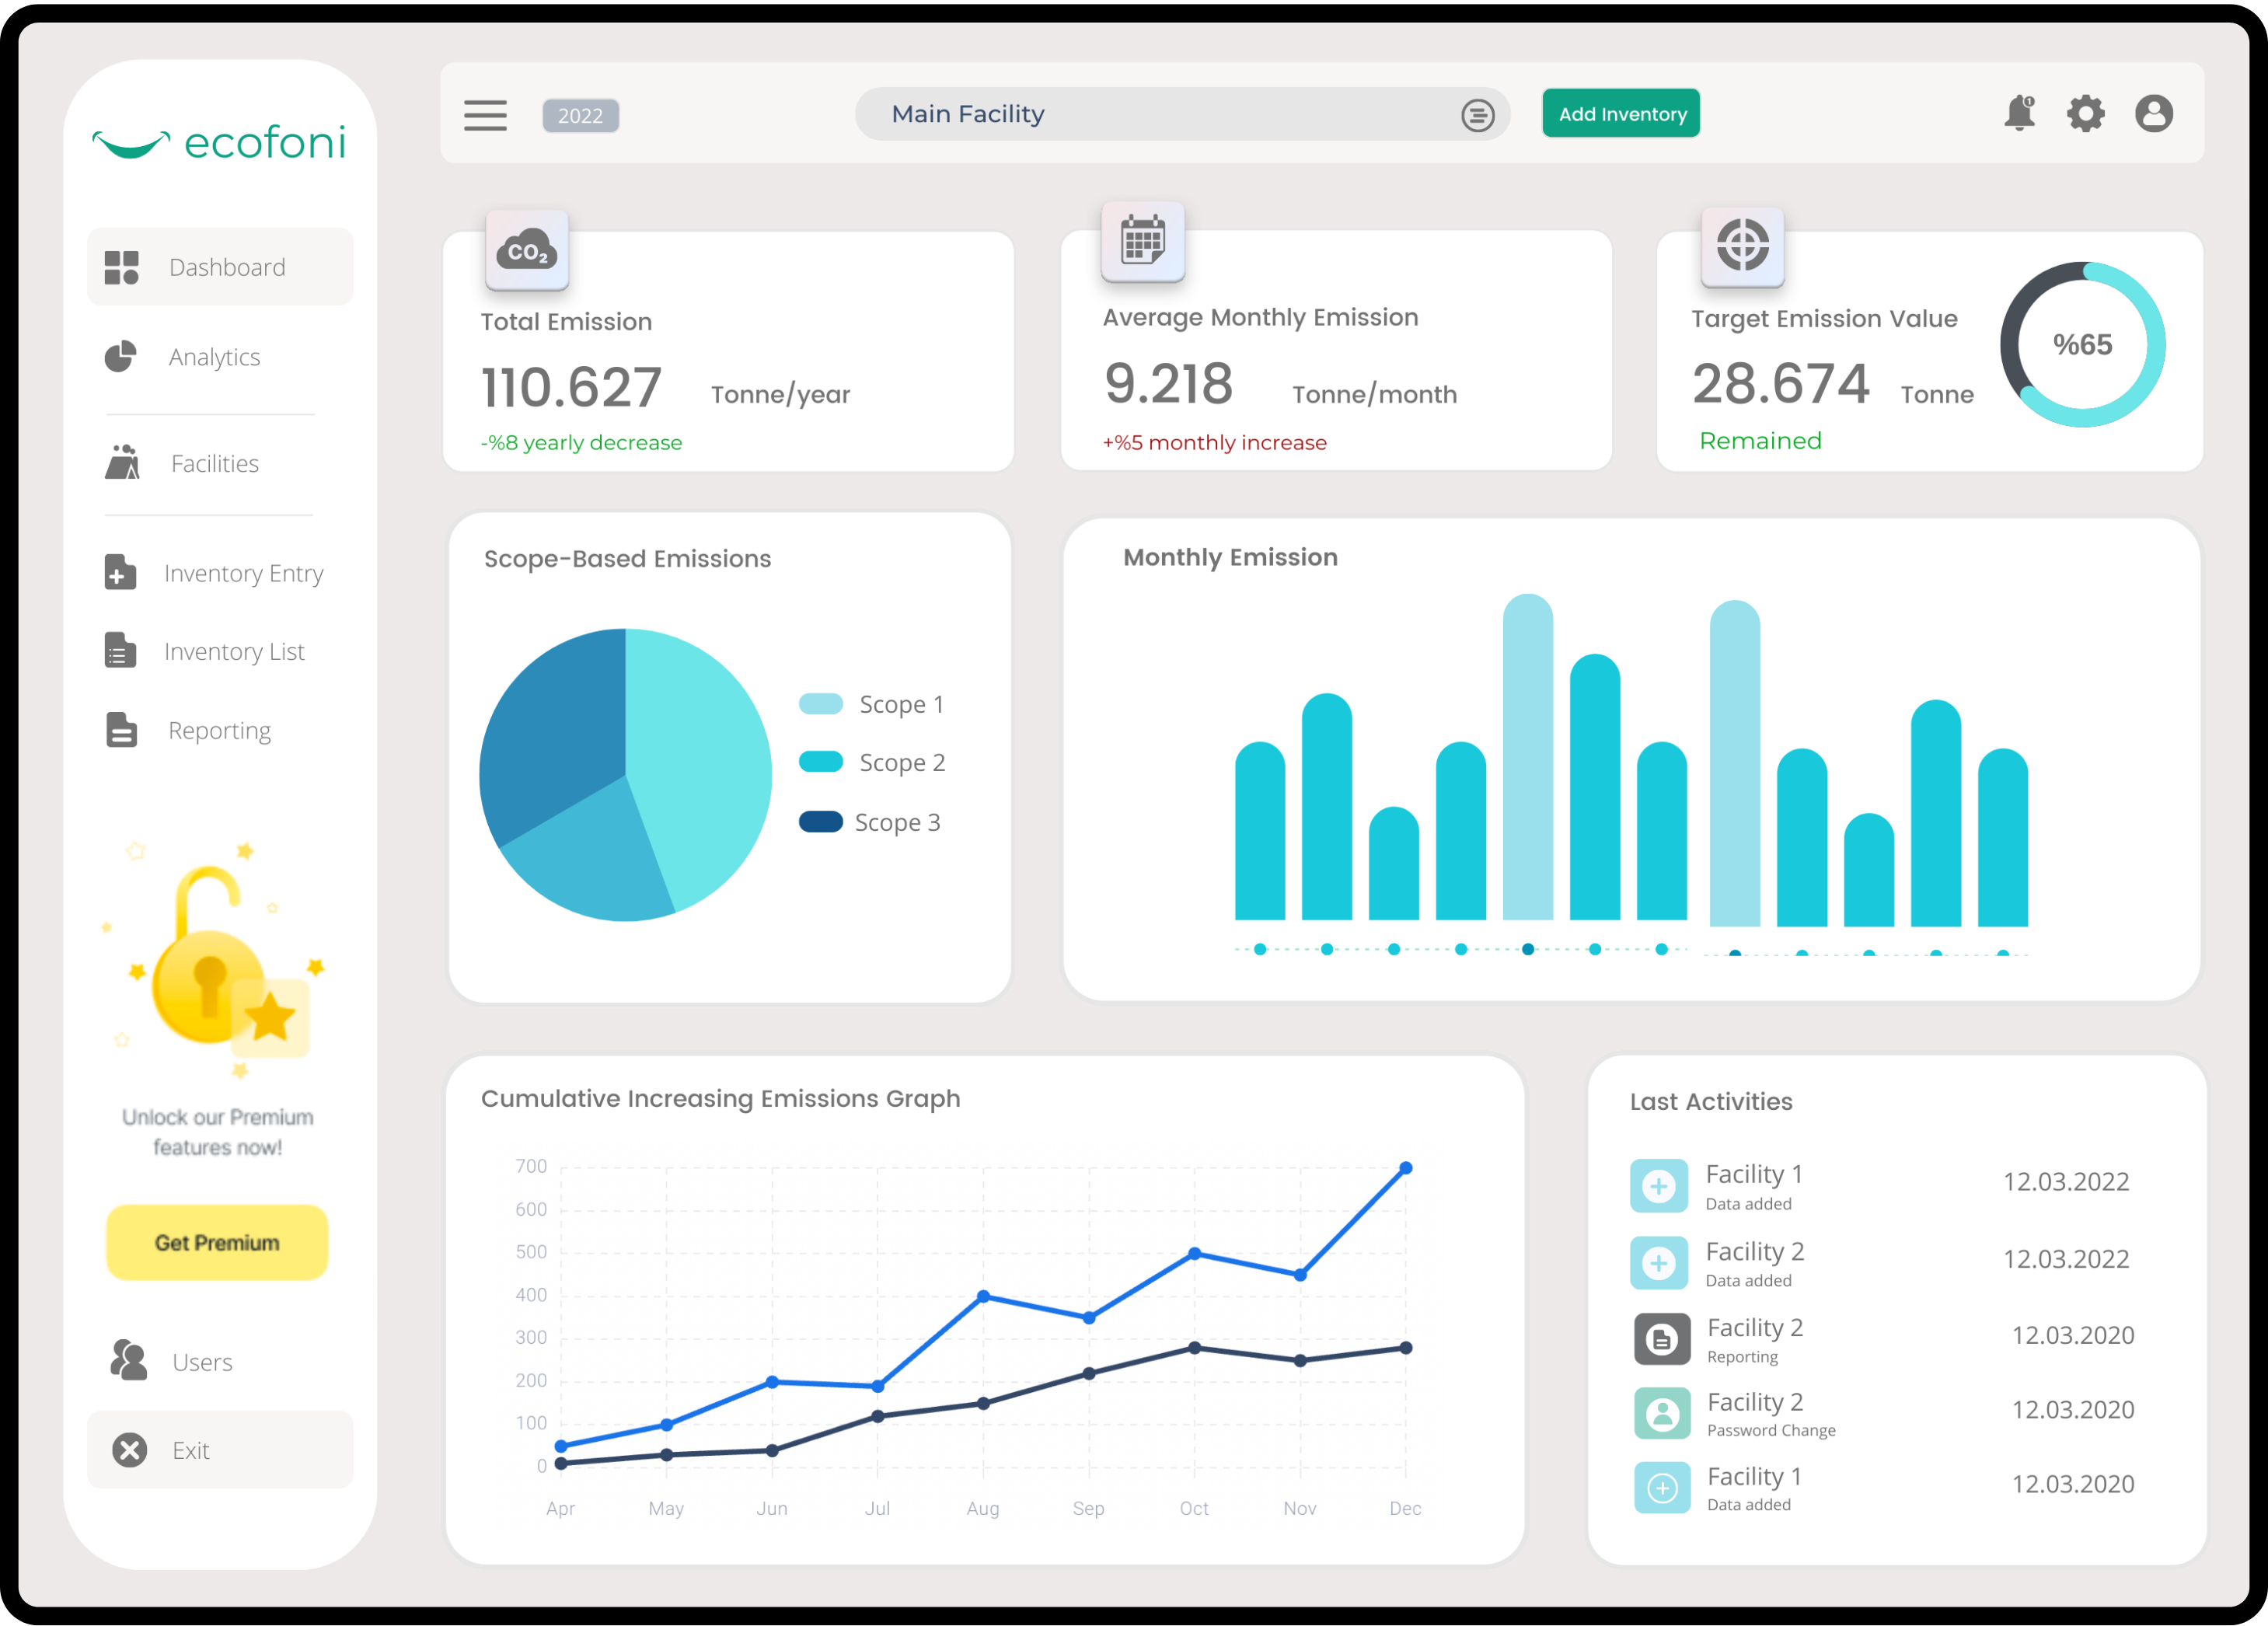Click the calendar icon on Average Monthly card
The height and width of the screenshot is (1626, 2268).
point(1142,241)
